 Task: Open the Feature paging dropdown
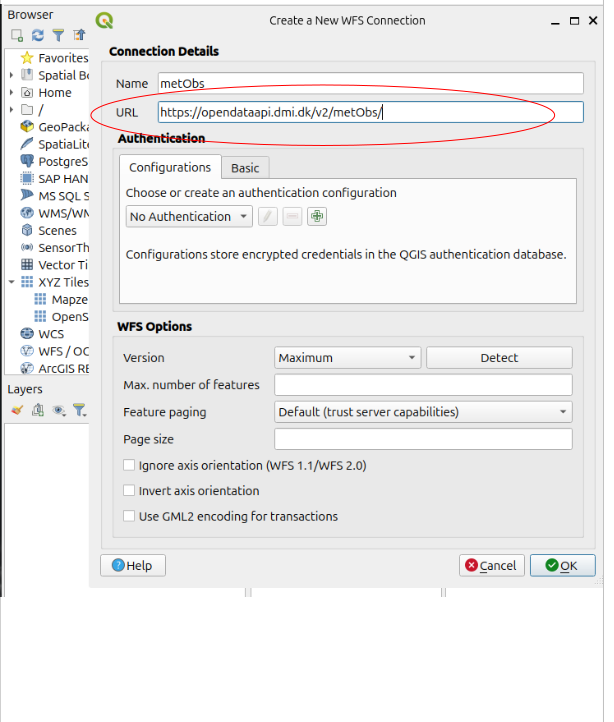tap(423, 412)
